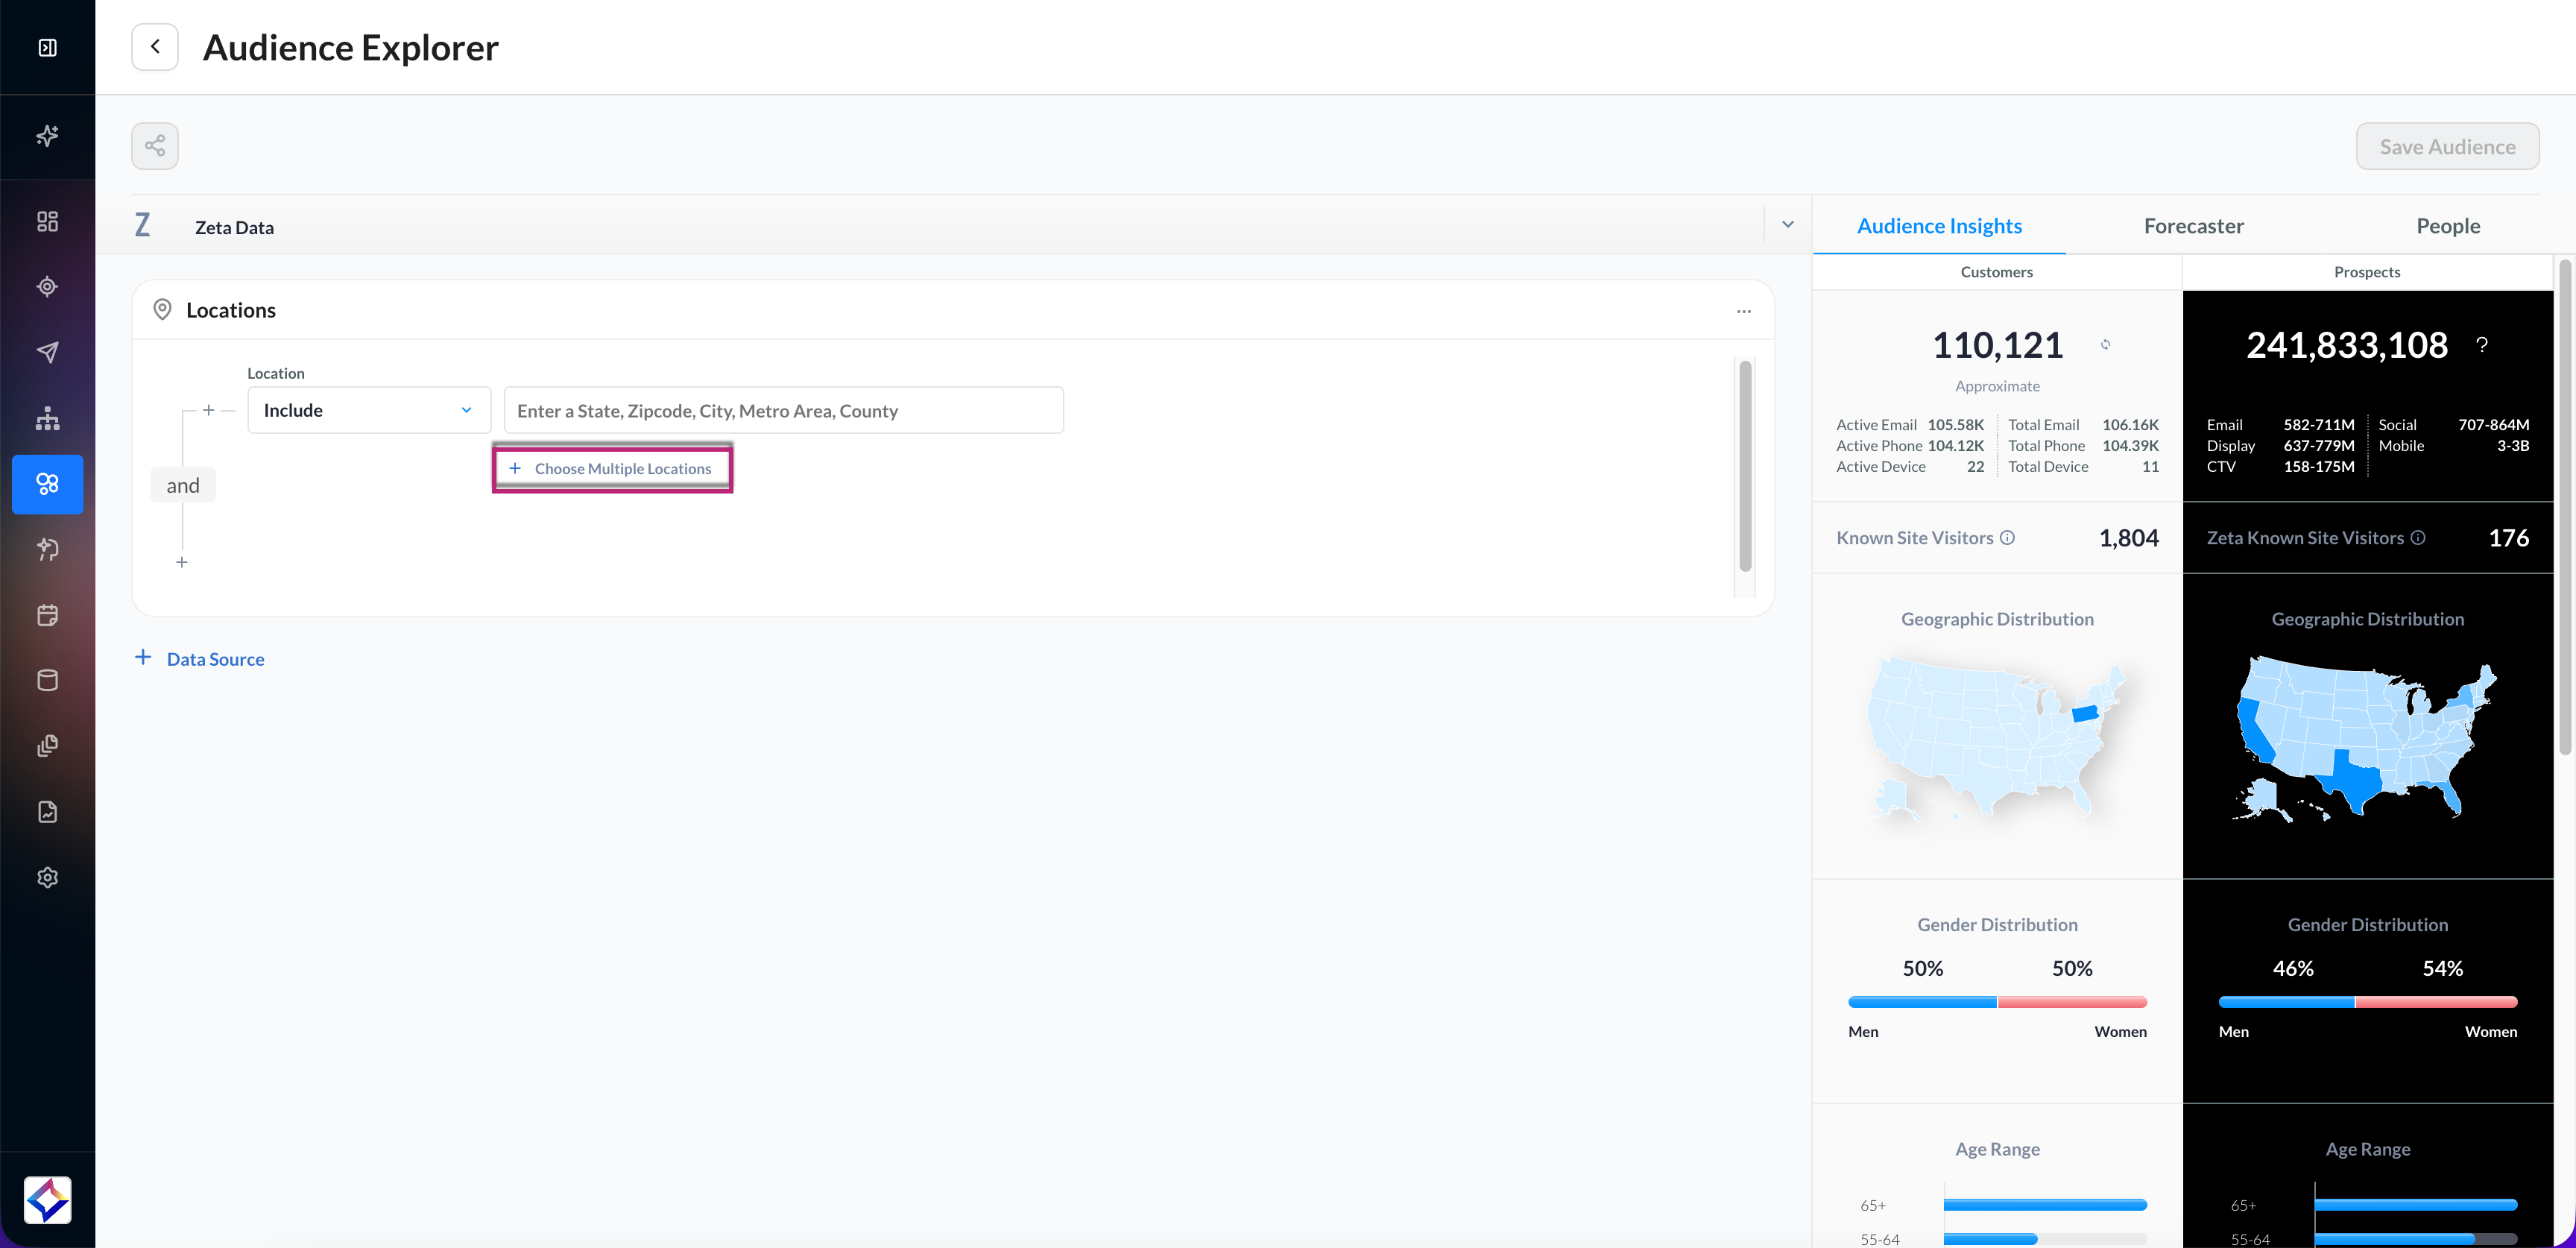Viewport: 2576px width, 1248px height.
Task: Click the share icon button
Action: (x=155, y=146)
